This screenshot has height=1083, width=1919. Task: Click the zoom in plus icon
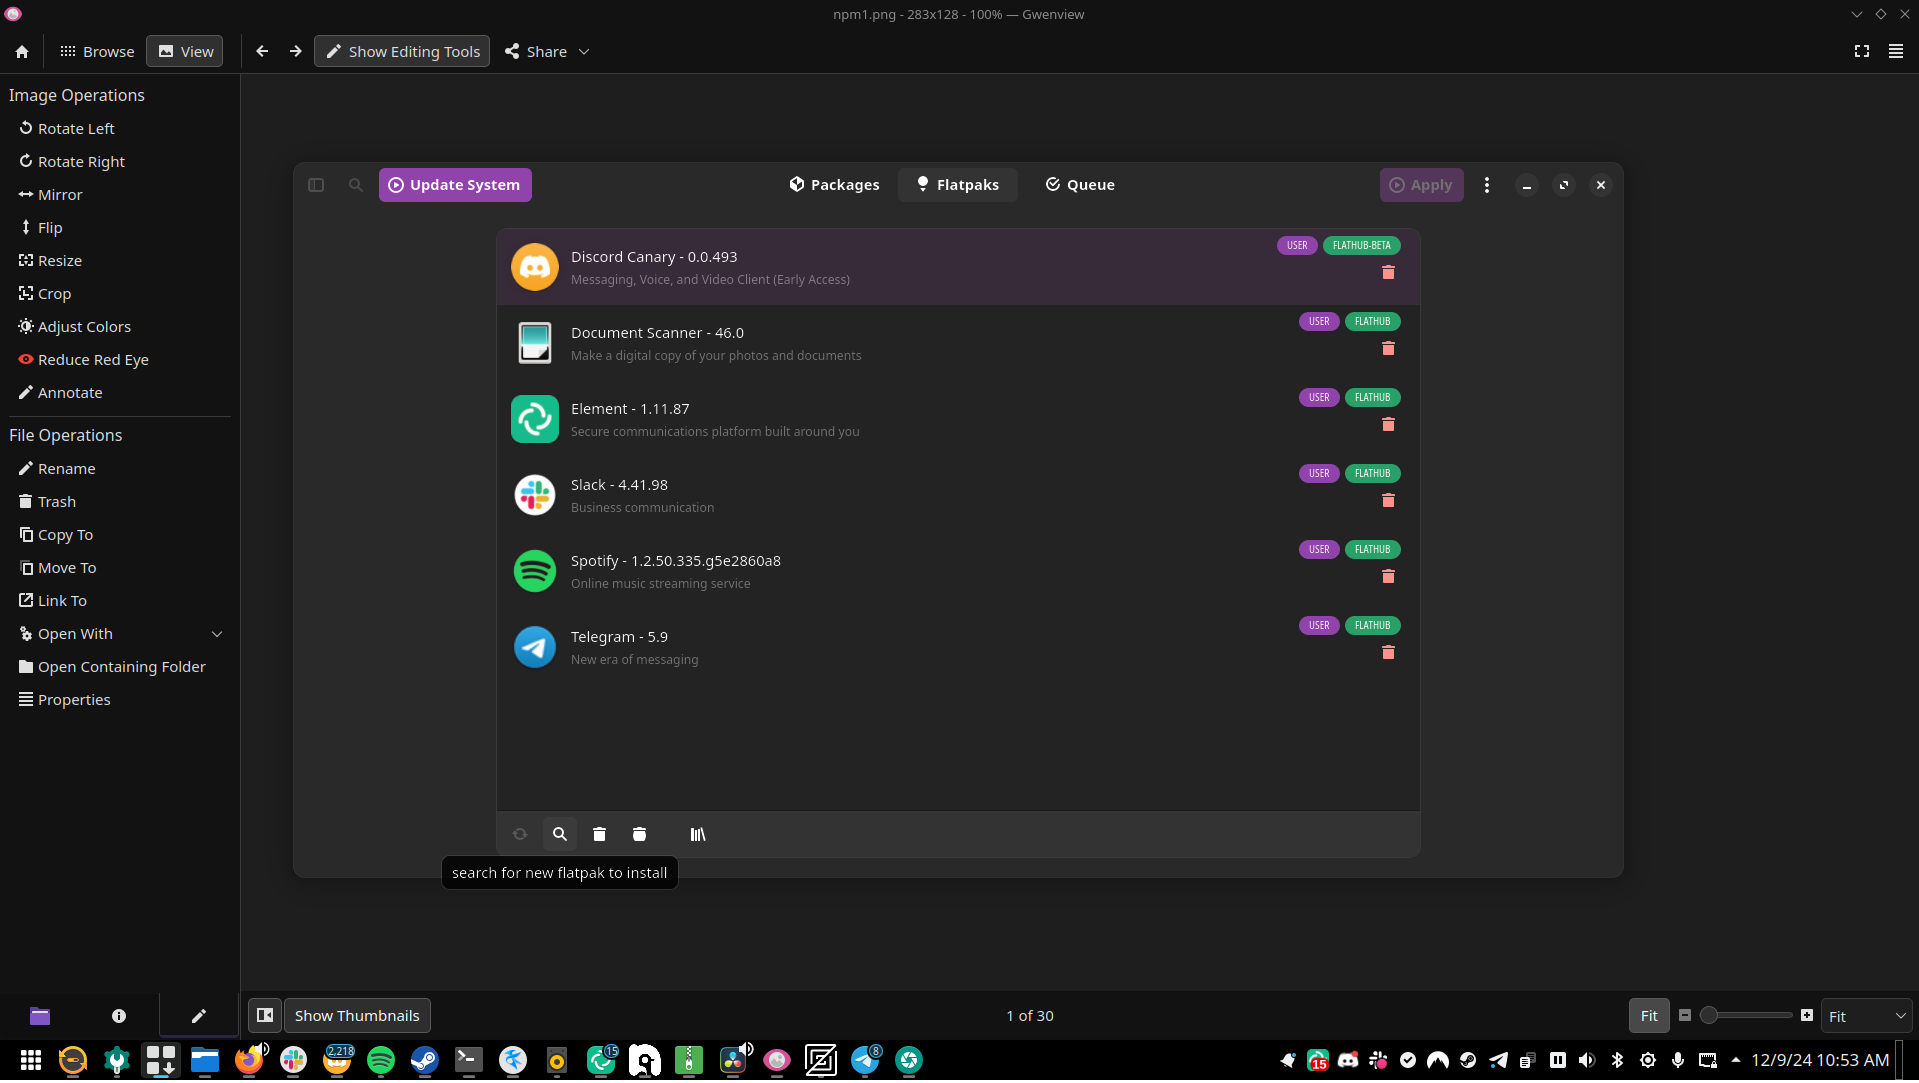tap(1807, 1016)
